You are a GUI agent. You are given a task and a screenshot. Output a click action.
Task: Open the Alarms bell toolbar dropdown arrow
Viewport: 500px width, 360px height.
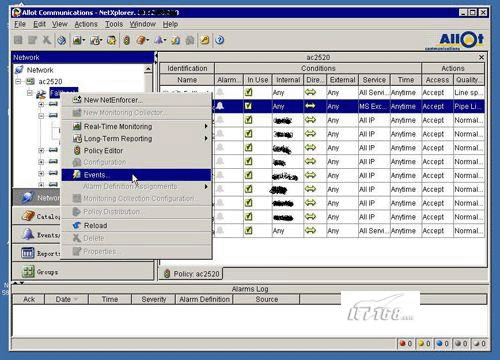click(165, 40)
